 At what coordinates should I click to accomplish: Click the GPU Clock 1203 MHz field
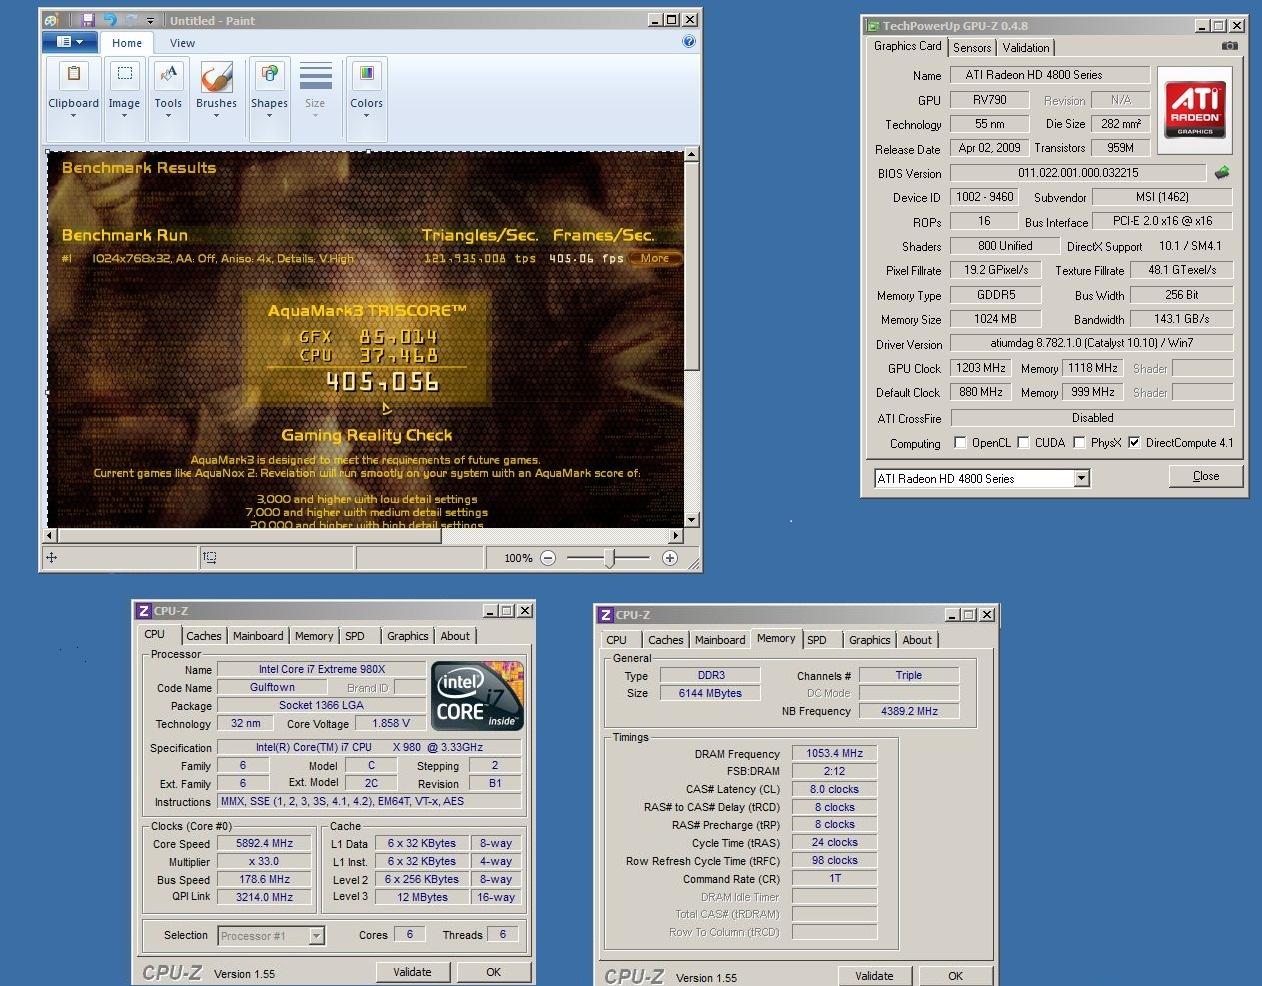point(981,368)
